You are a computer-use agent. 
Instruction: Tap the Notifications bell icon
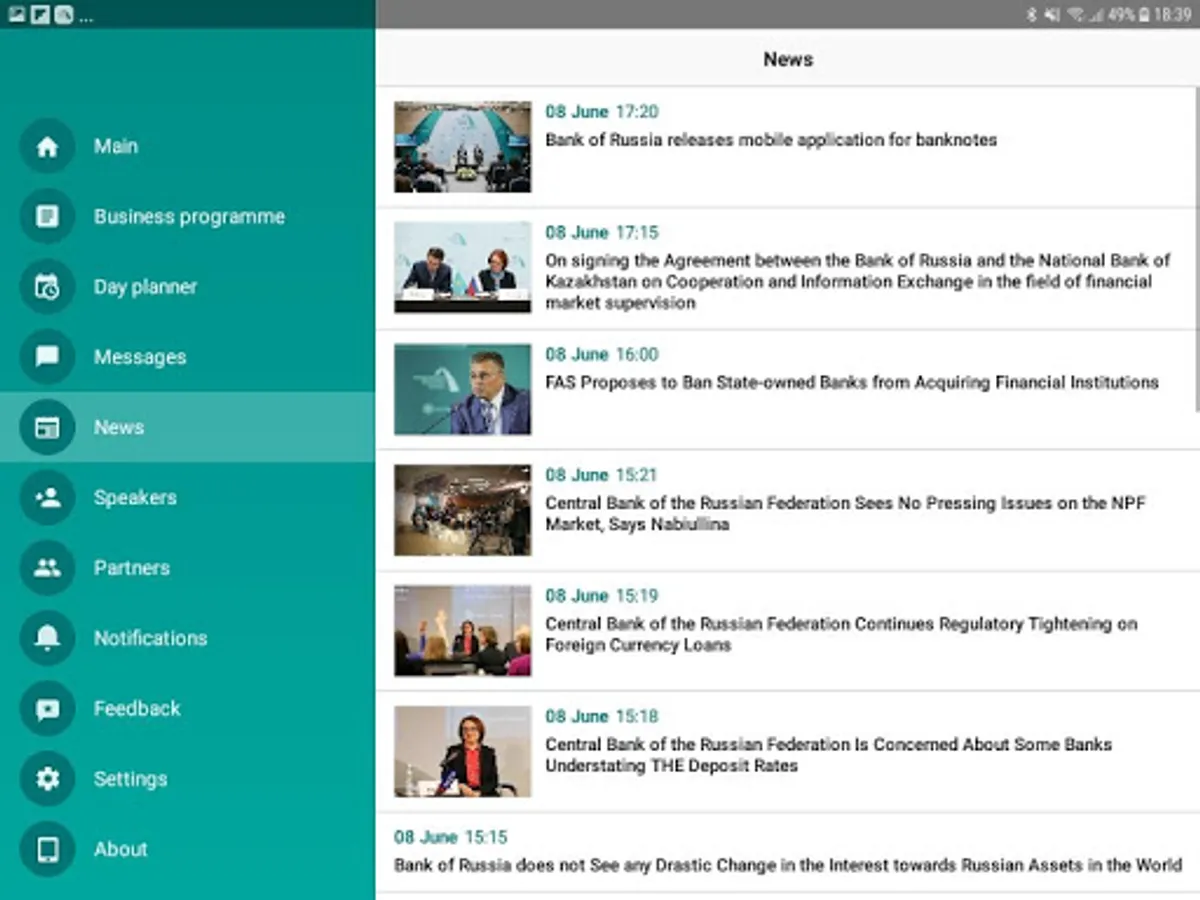click(x=47, y=638)
